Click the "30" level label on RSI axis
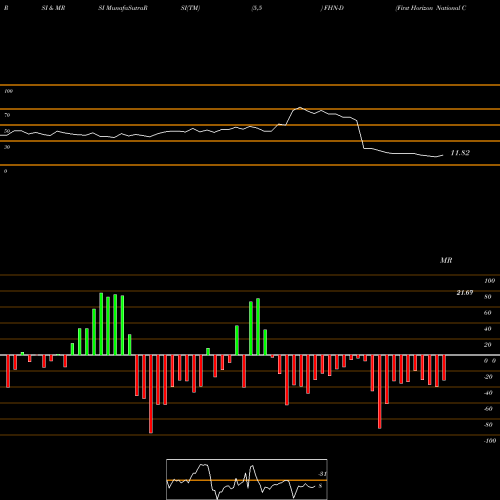Image resolution: width=500 pixels, height=500 pixels. point(7,147)
